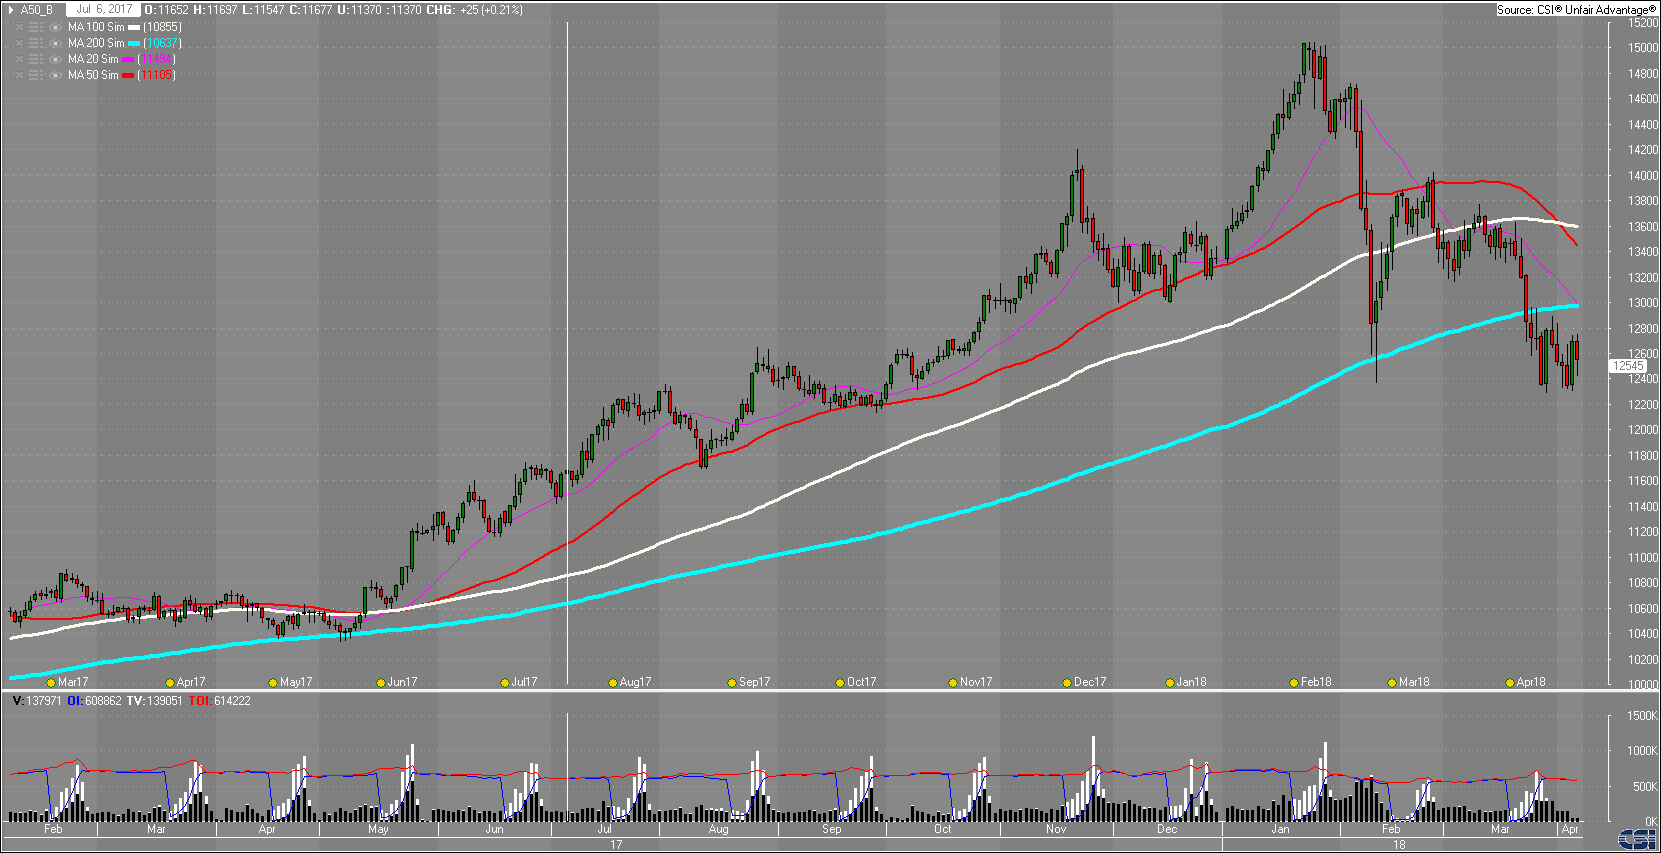Image resolution: width=1661 pixels, height=853 pixels.
Task: Click the 12545 current price tag
Action: click(1627, 366)
